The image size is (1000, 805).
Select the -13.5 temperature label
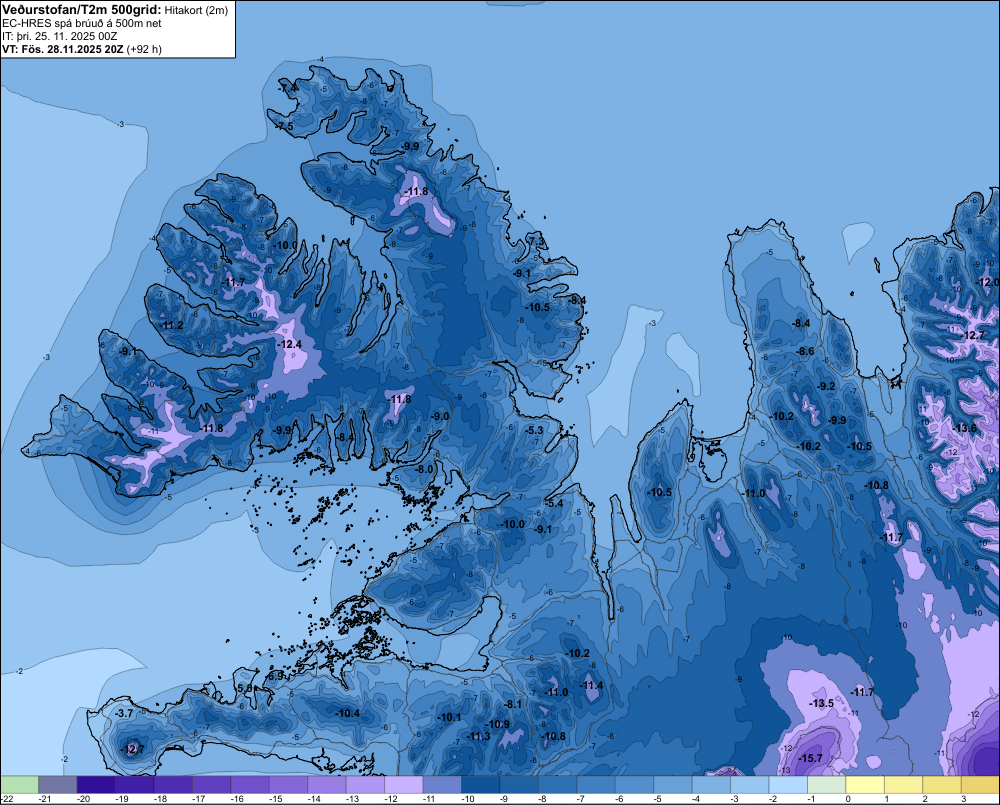tap(821, 703)
